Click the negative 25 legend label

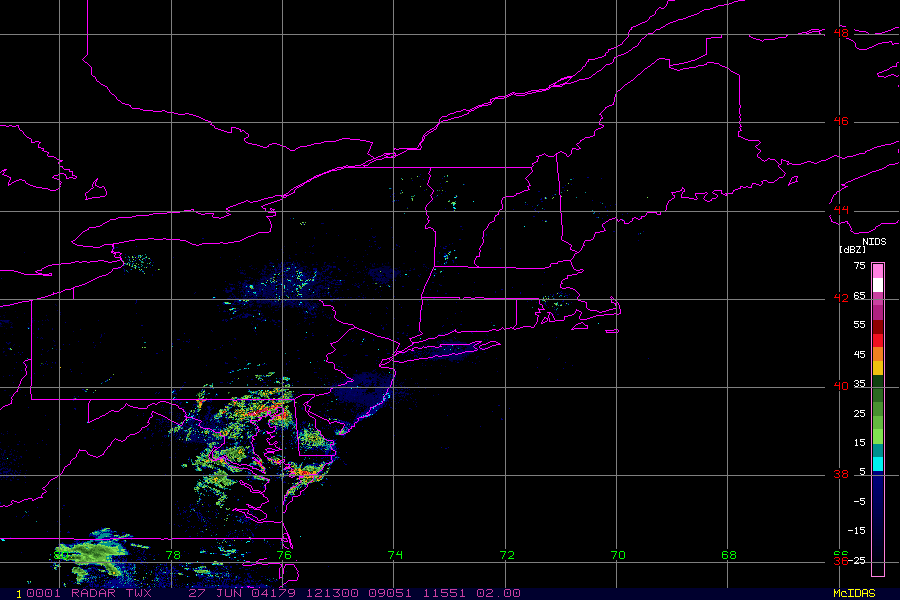856,560
